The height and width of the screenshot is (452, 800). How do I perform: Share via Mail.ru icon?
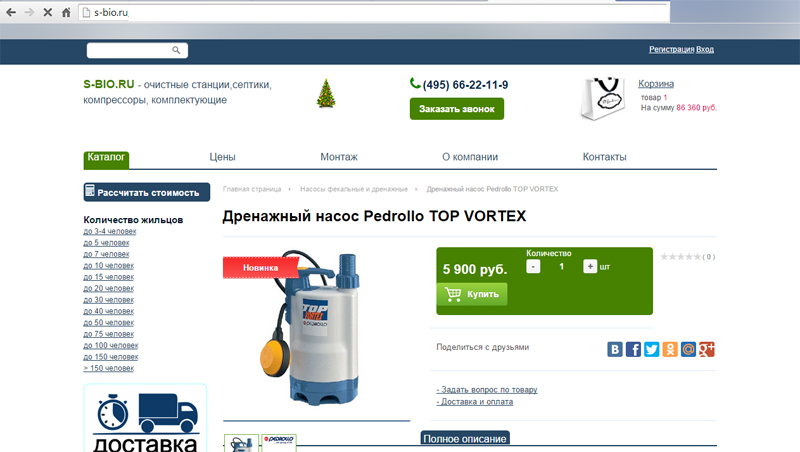tap(688, 349)
